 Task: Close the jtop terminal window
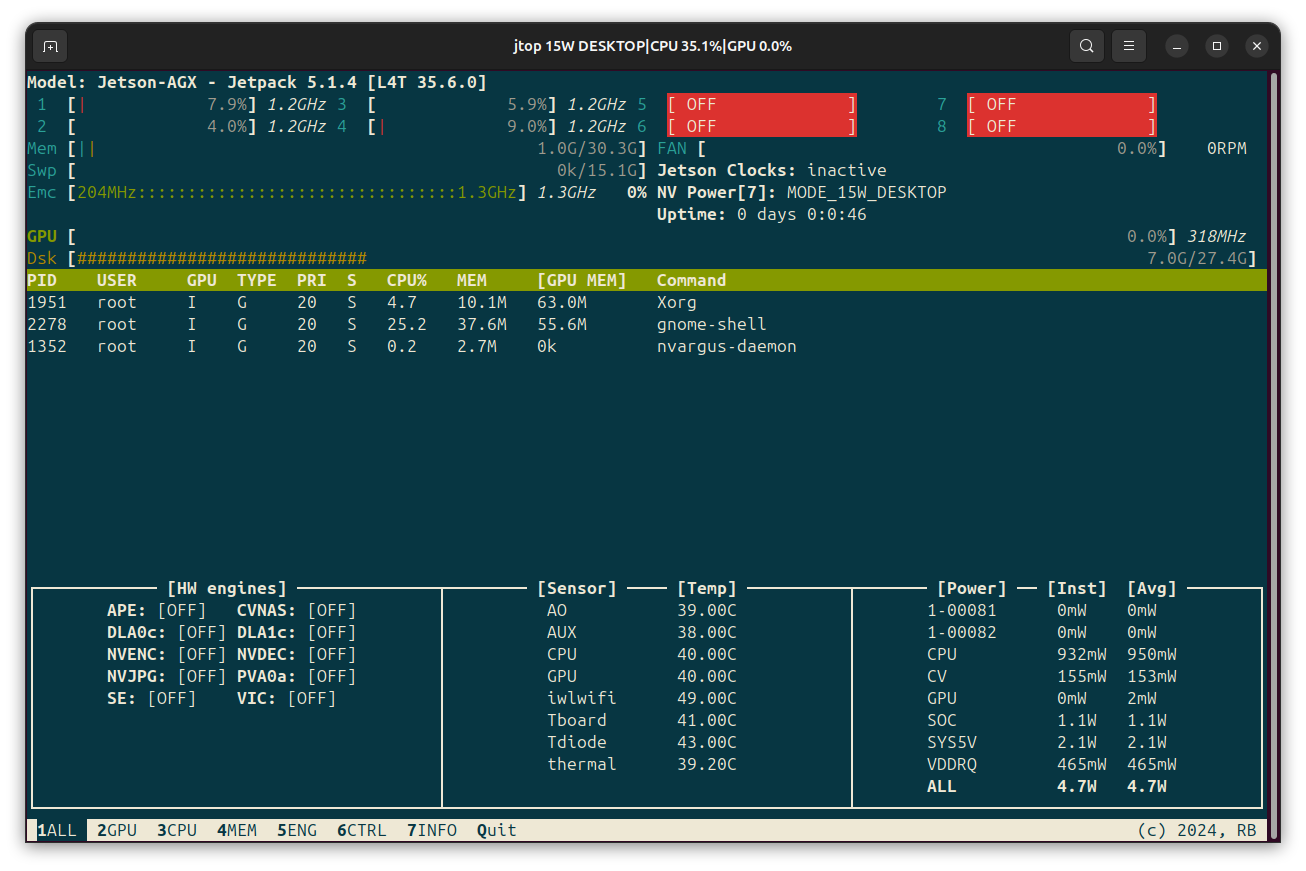pos(1258,46)
